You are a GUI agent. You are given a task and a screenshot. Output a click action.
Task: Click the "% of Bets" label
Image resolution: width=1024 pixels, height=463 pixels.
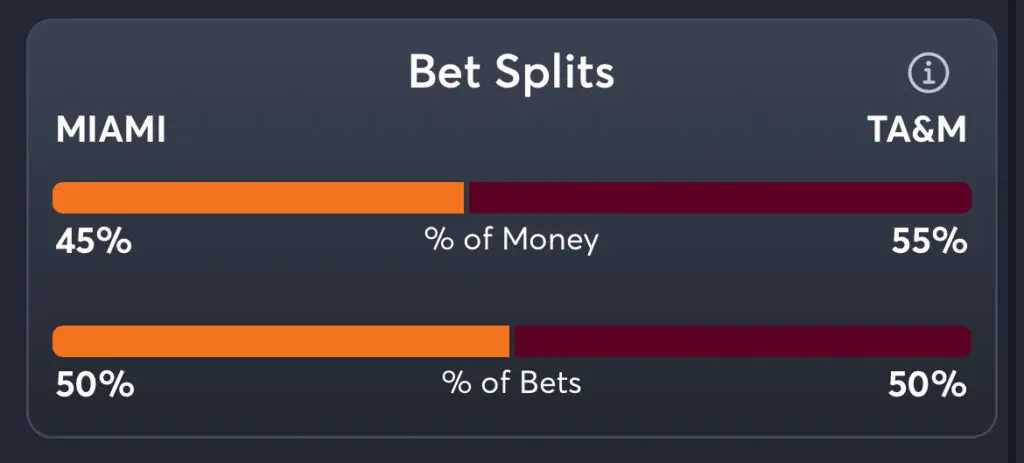[511, 383]
